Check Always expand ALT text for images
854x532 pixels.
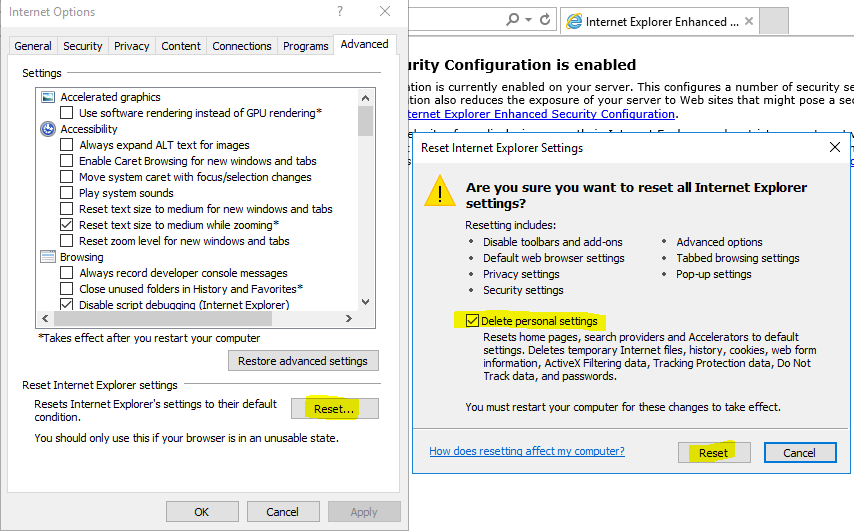[x=66, y=145]
